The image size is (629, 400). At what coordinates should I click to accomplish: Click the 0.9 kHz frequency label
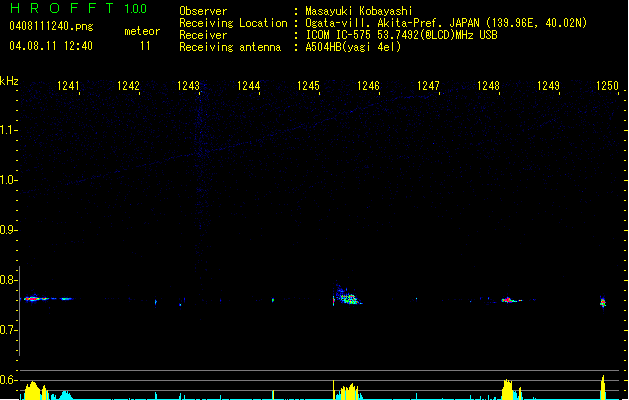(x=8, y=230)
